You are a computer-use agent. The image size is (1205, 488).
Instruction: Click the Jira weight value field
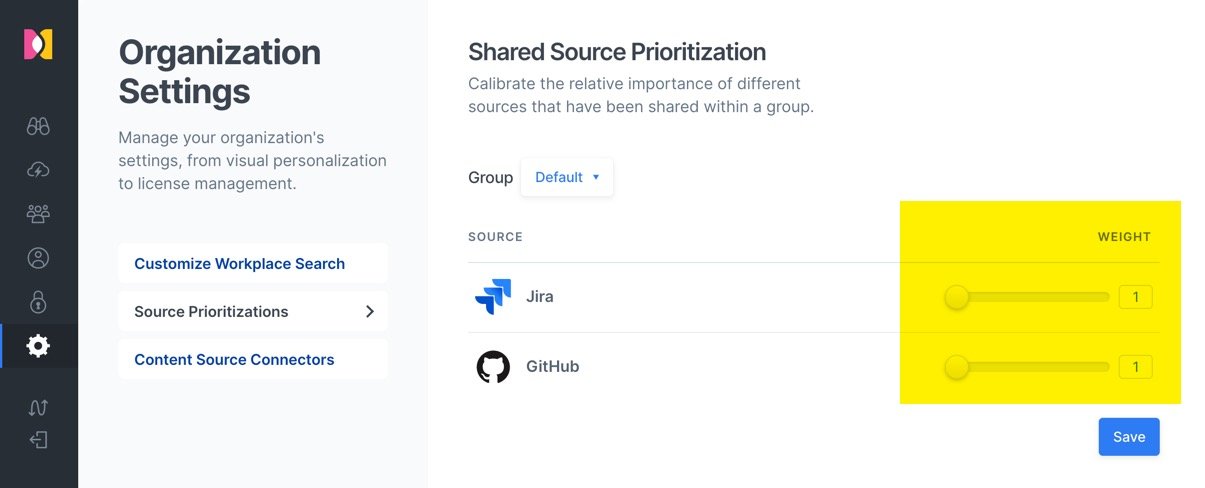tap(1135, 297)
